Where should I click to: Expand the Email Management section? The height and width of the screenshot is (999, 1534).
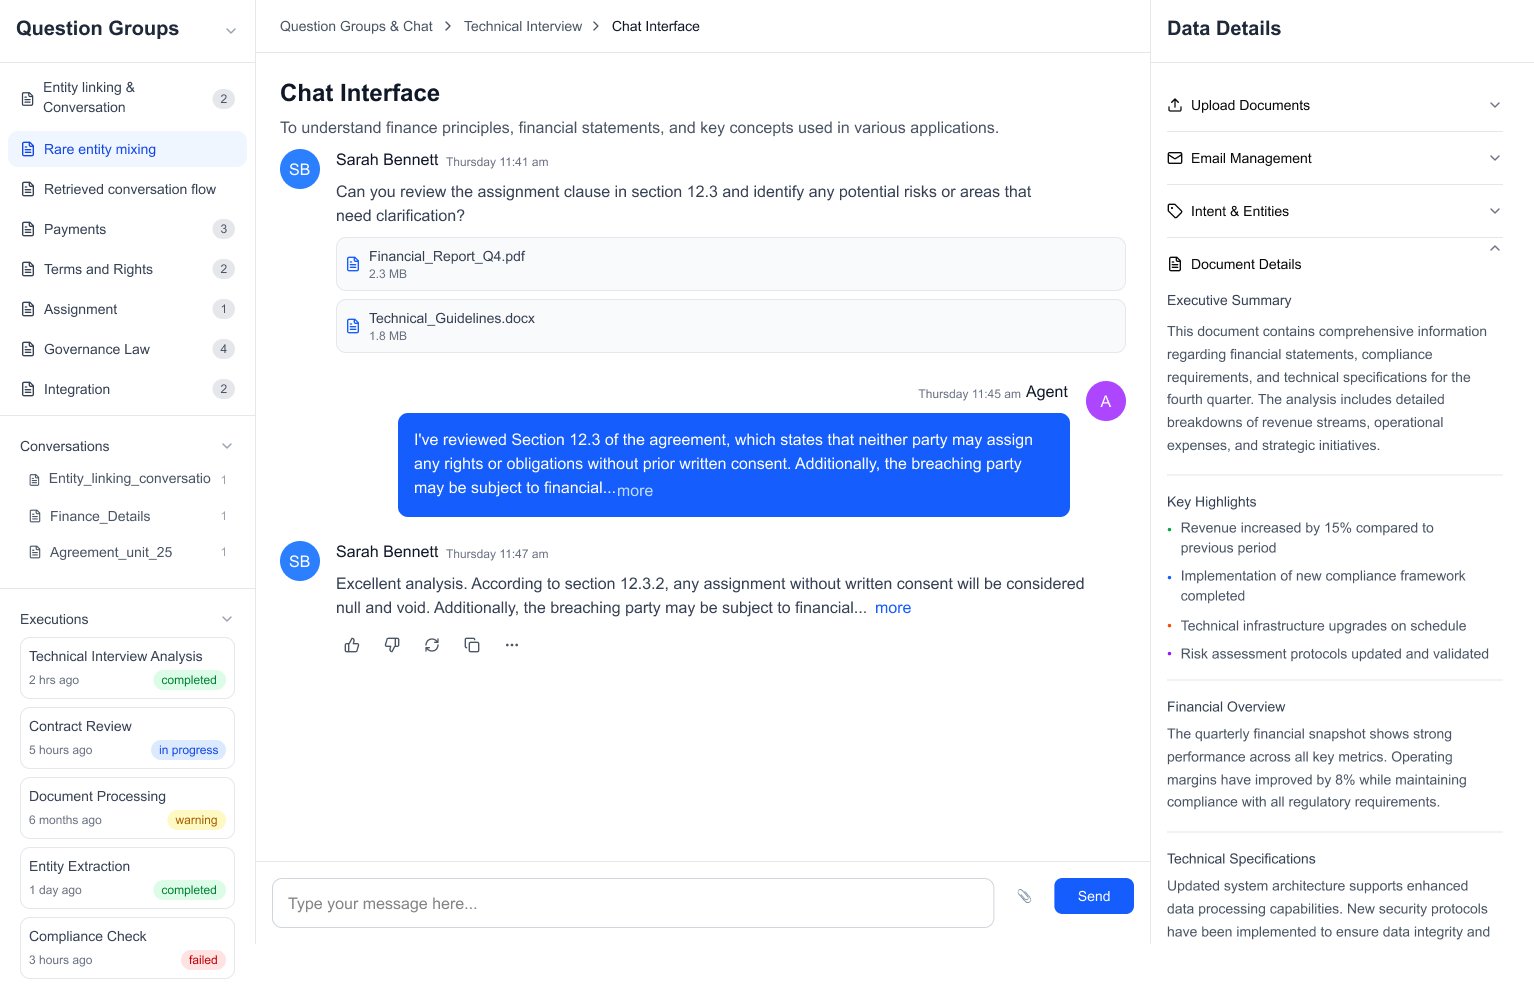tap(1334, 158)
